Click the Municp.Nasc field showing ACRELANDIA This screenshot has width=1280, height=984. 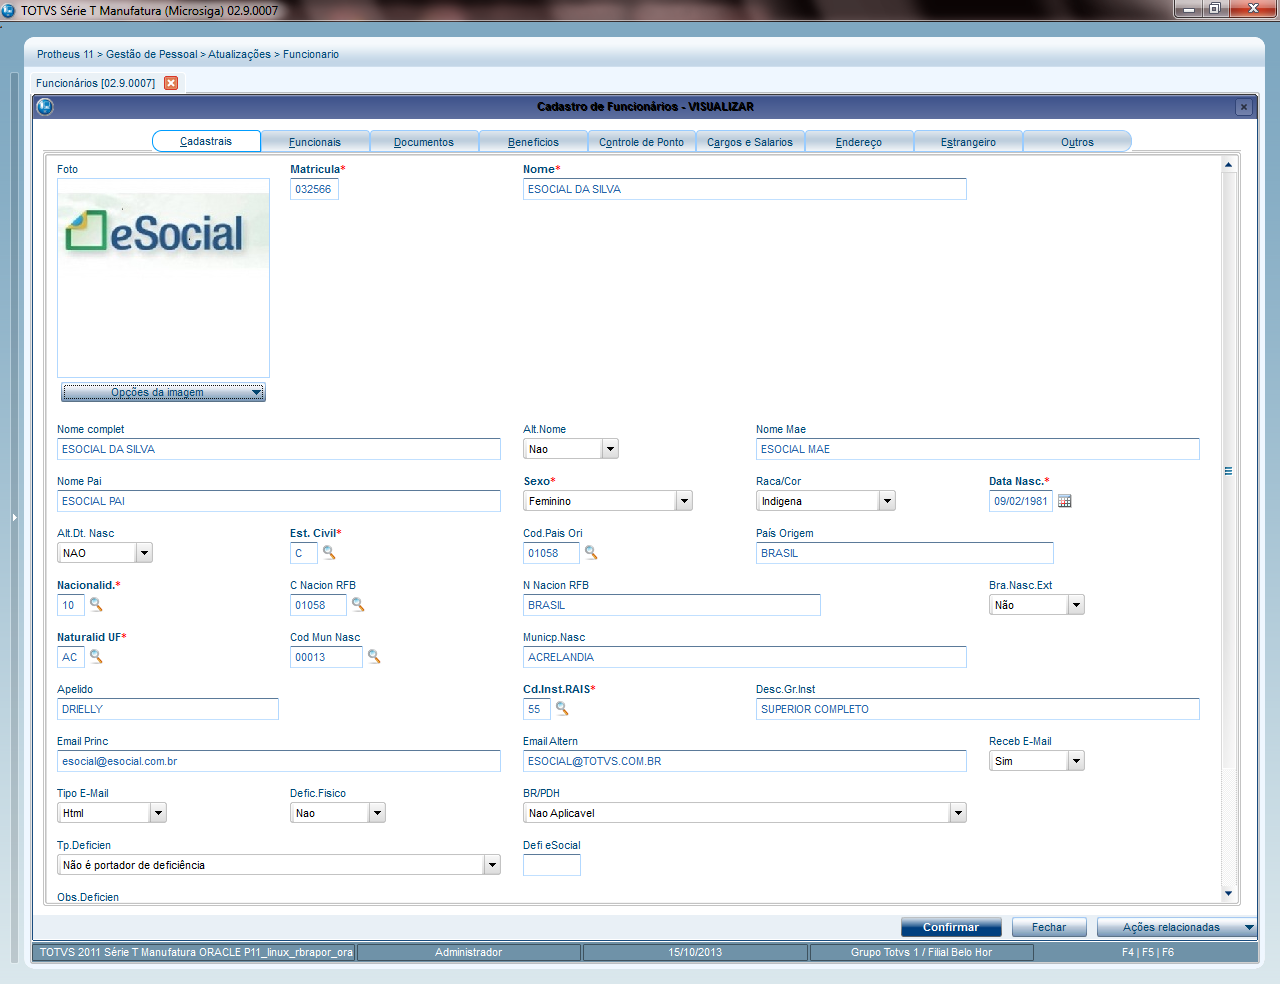pyautogui.click(x=745, y=657)
